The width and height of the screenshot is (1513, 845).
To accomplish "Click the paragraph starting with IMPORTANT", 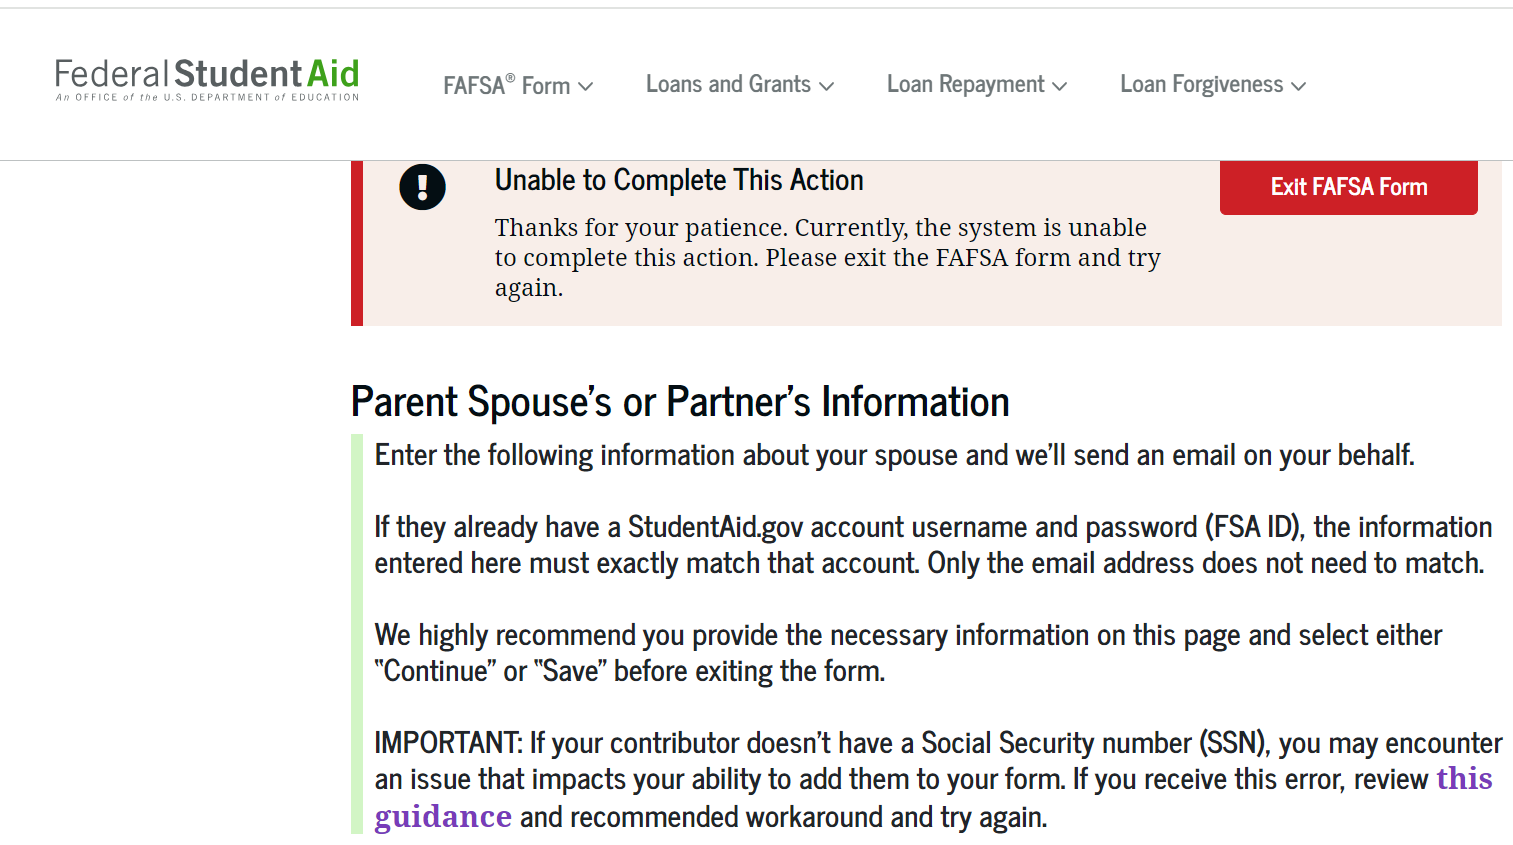I will pos(938,780).
